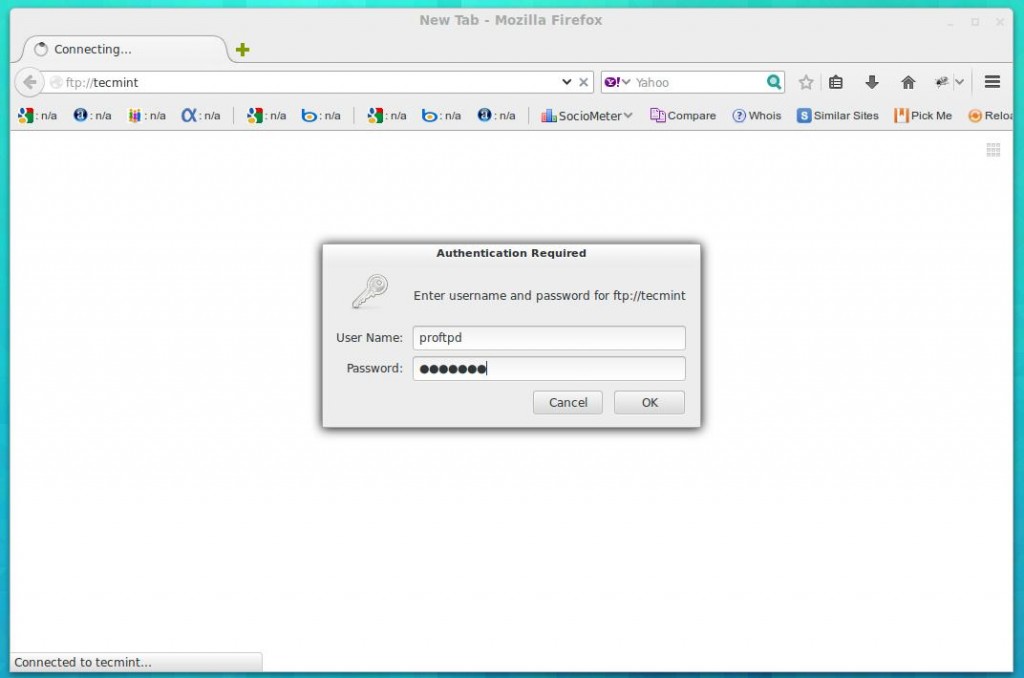Switch to the Connecting tab
Screen dimensions: 1024x678
tap(120, 48)
